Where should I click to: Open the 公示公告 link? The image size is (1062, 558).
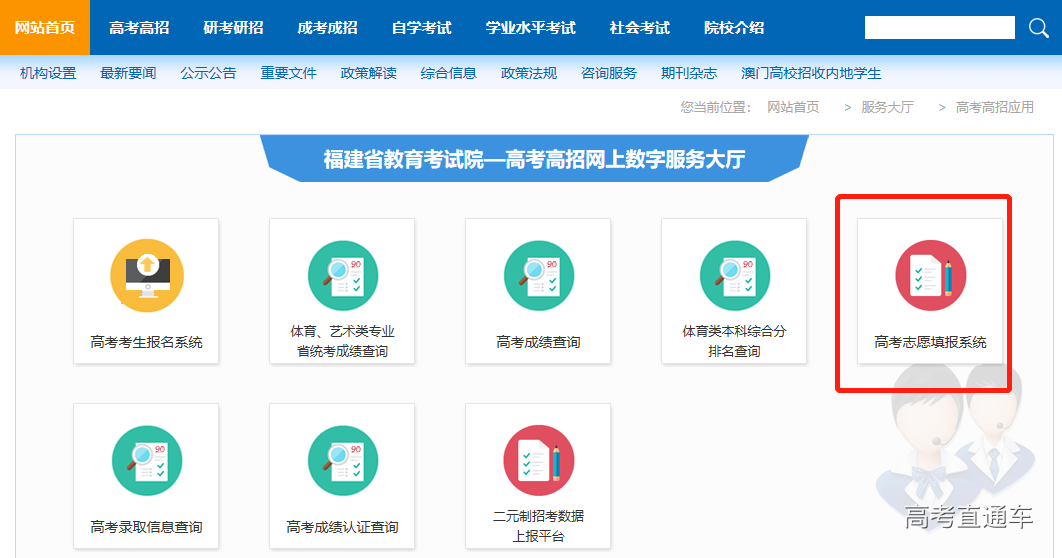[208, 73]
